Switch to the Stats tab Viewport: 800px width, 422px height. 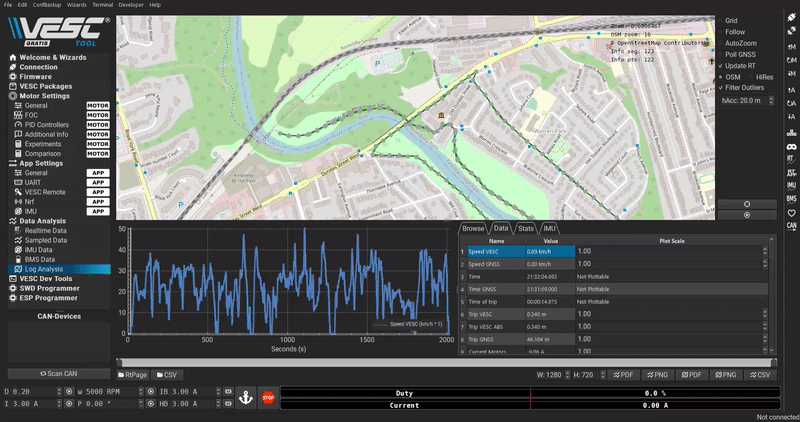click(526, 229)
